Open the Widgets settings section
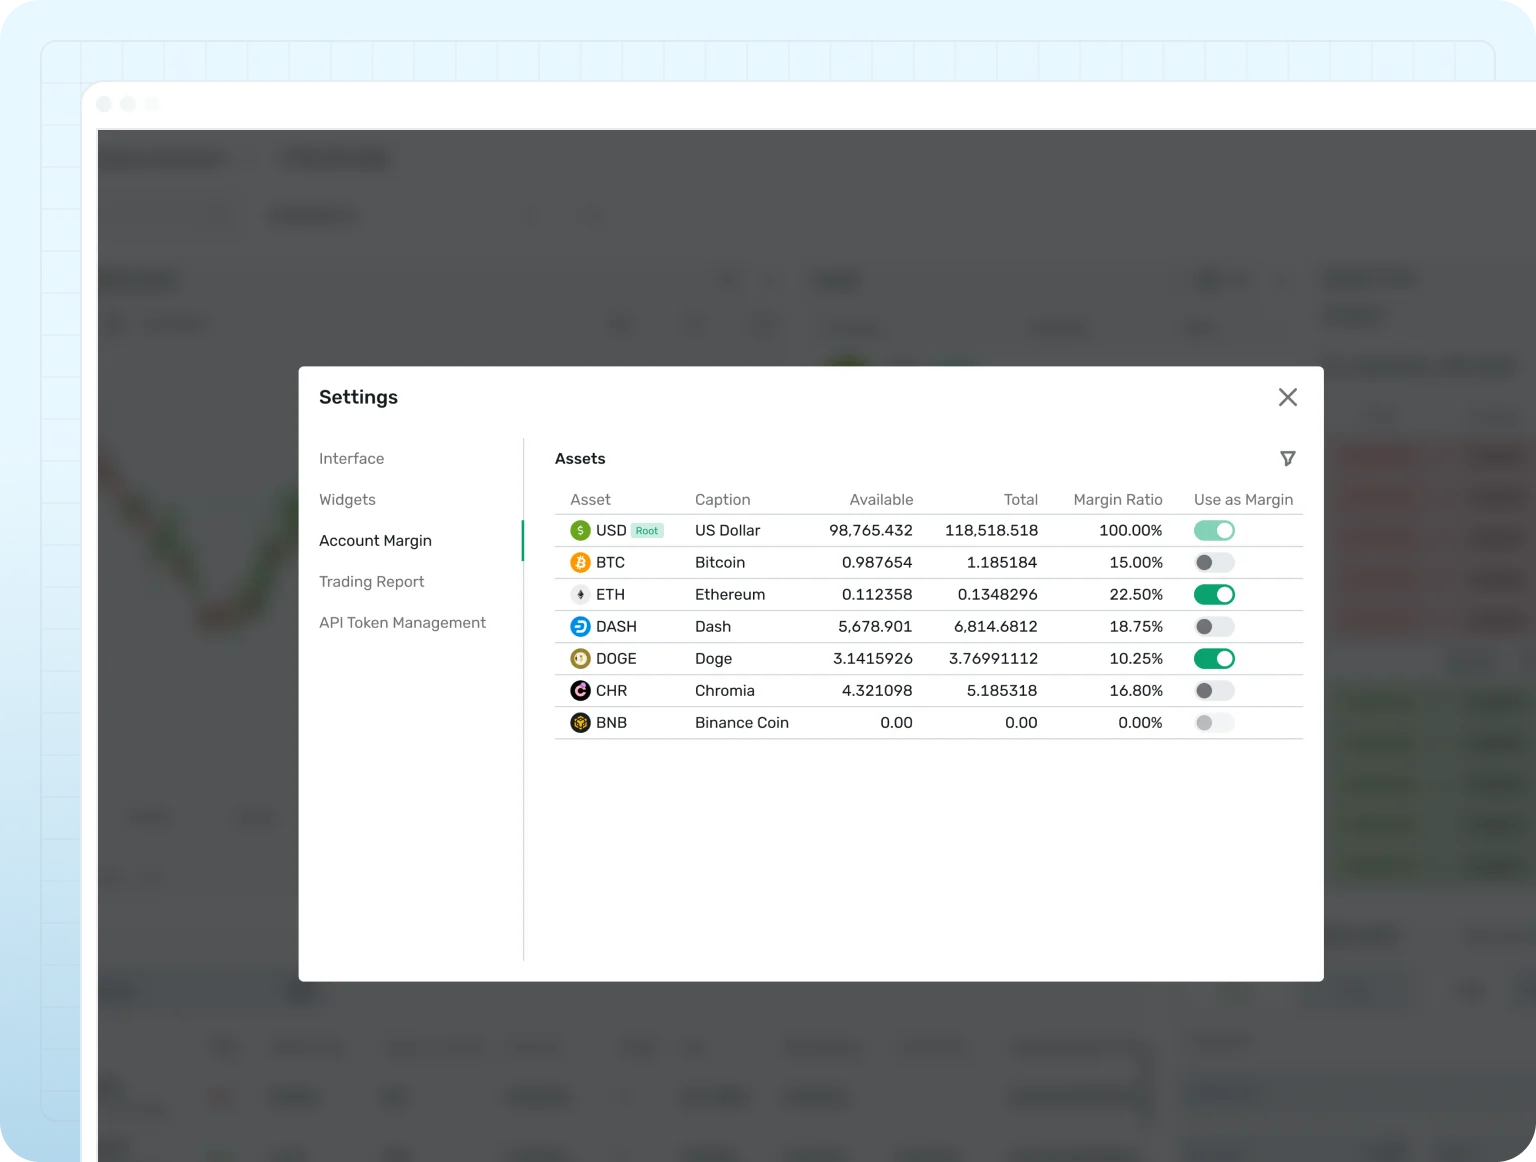 tap(347, 499)
